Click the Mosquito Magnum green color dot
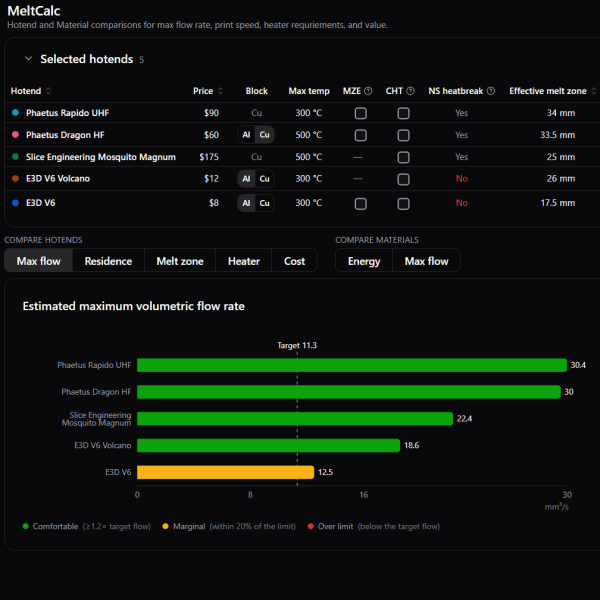600x600 pixels. coord(15,157)
